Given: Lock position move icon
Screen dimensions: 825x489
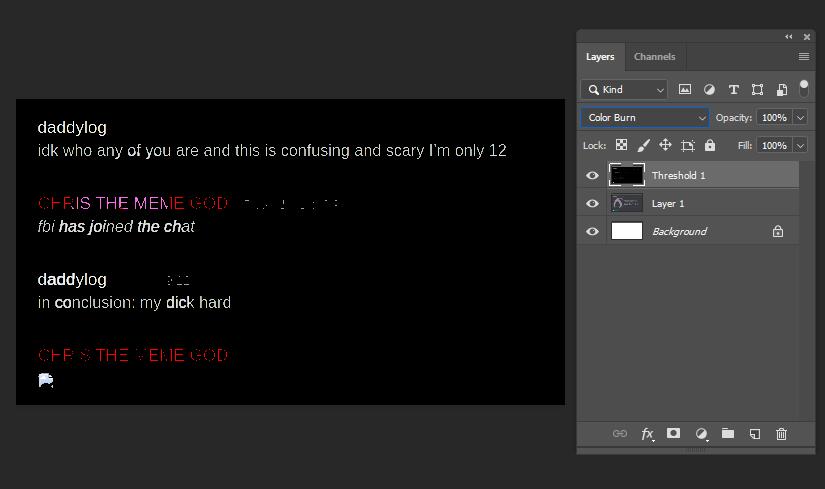Looking at the screenshot, I should 665,145.
